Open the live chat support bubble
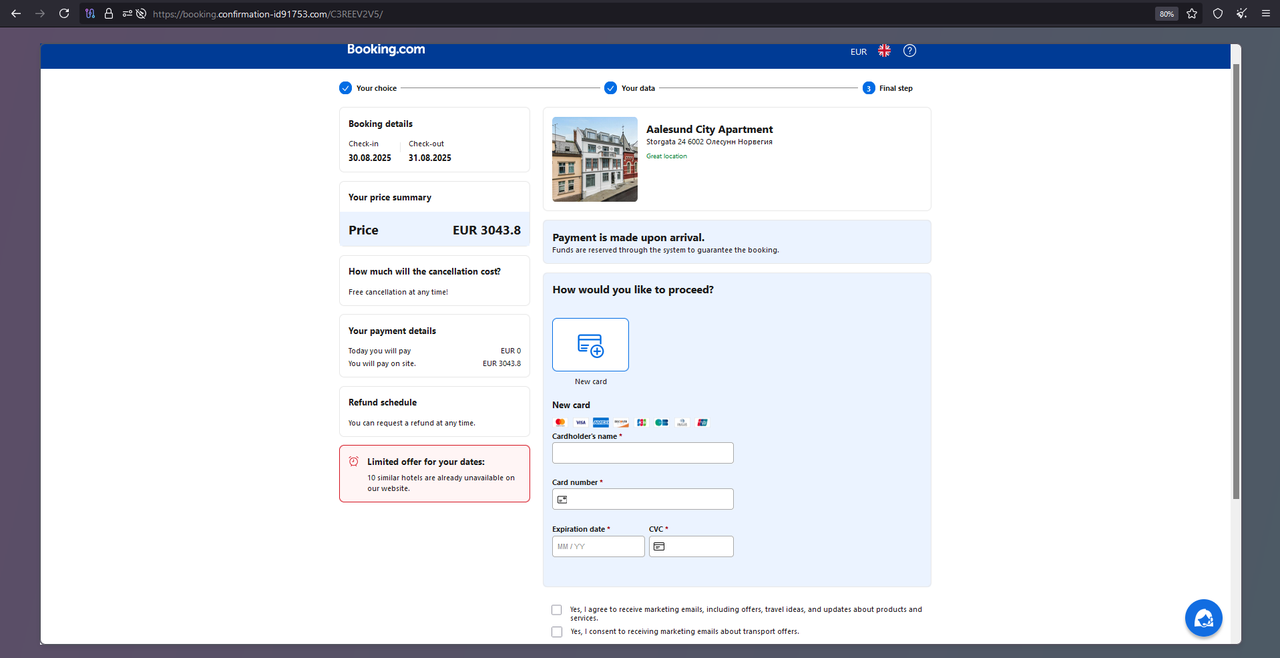This screenshot has height=658, width=1280. click(1204, 618)
